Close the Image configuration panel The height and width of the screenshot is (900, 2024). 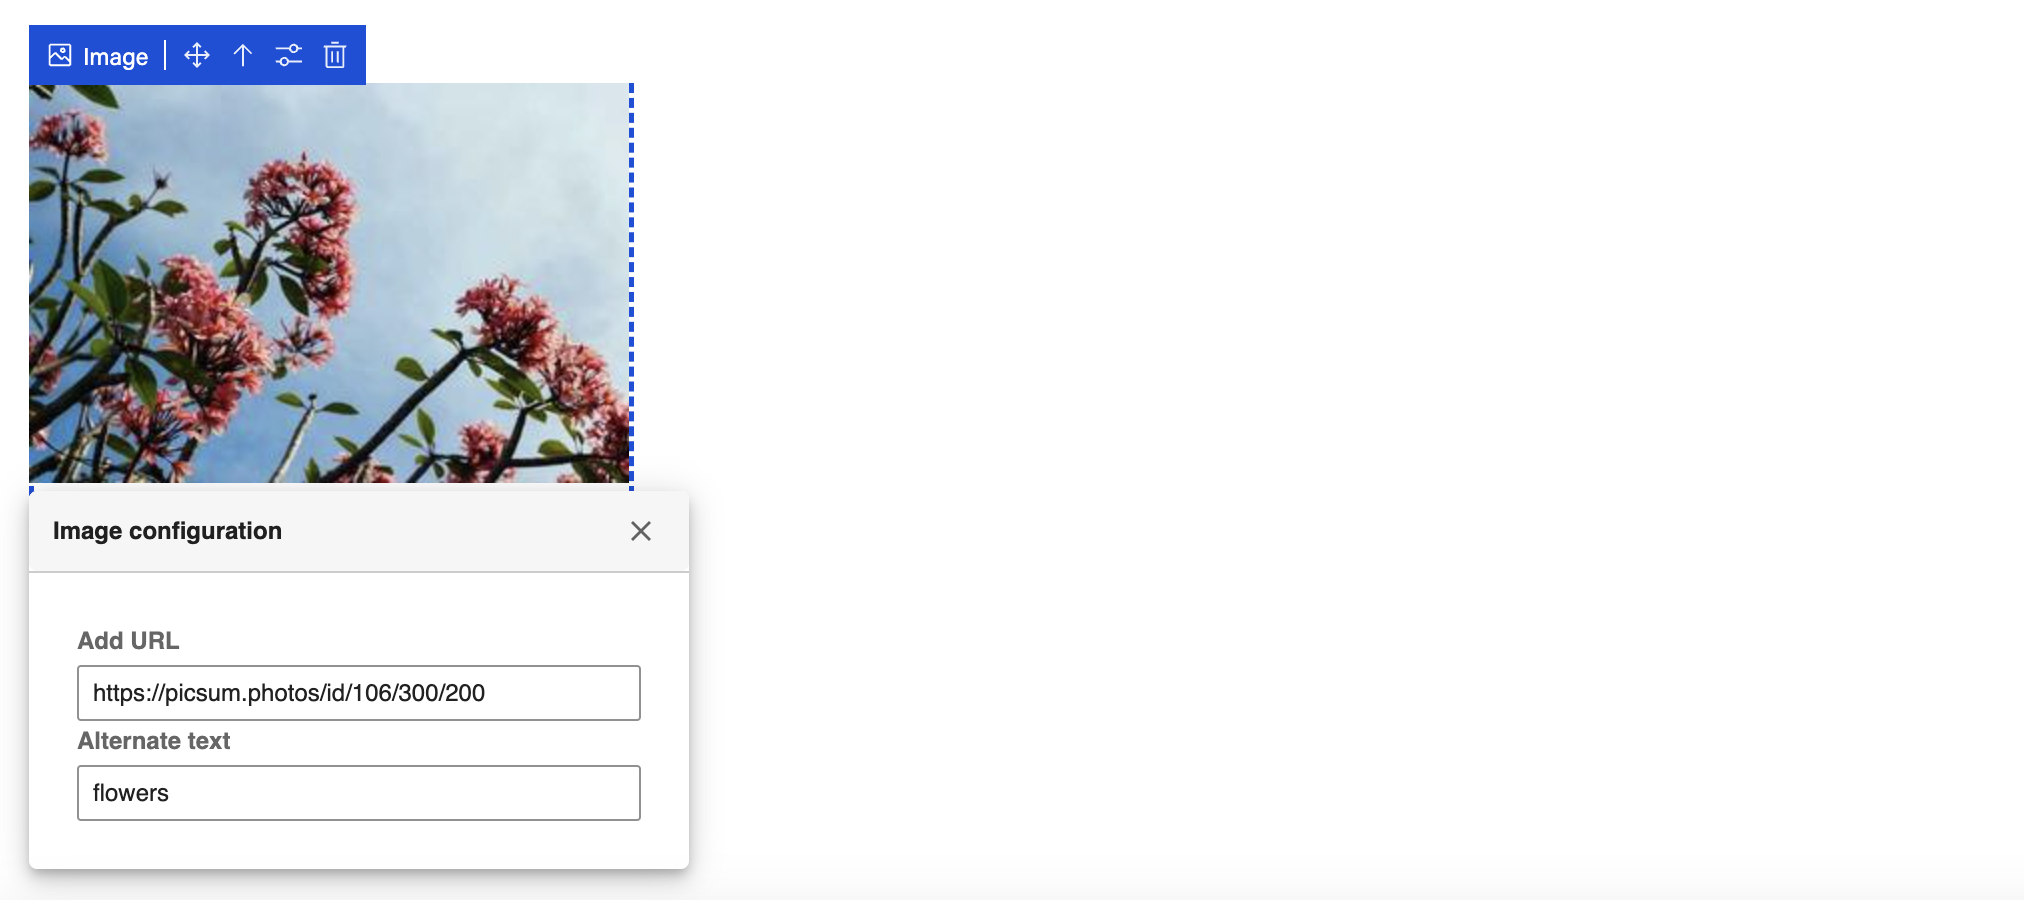pyautogui.click(x=641, y=531)
